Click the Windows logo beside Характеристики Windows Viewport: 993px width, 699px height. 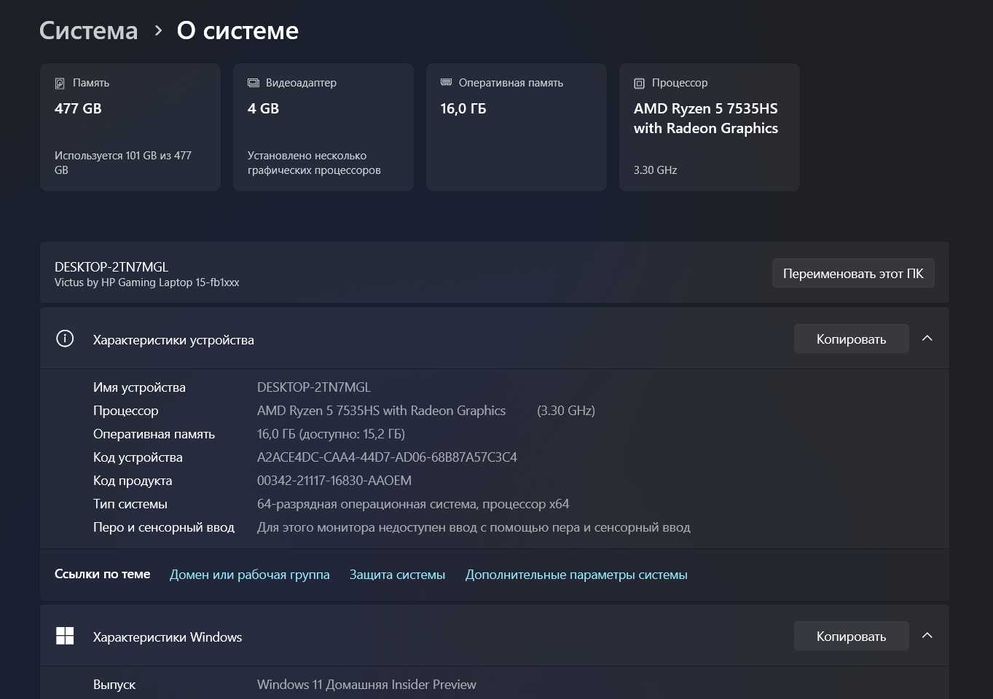point(65,636)
